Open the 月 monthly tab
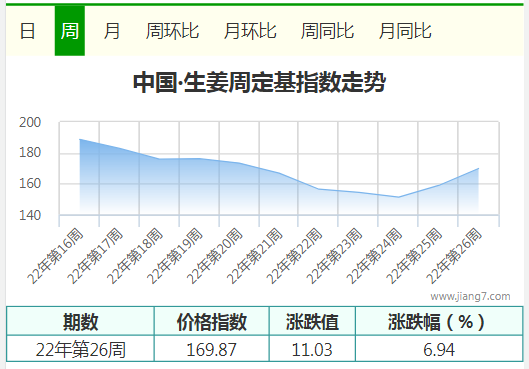 tap(112, 31)
